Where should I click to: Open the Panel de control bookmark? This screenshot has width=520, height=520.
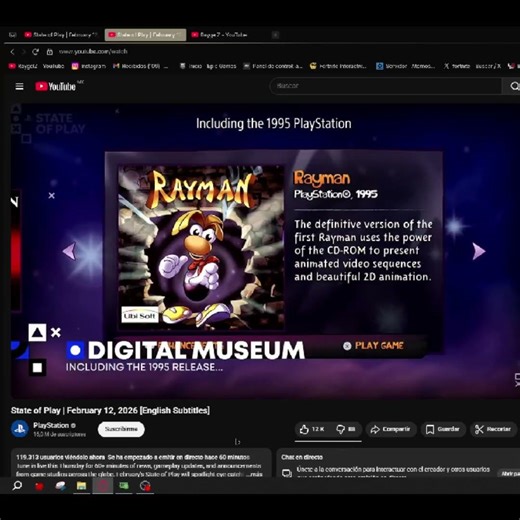tap(273, 66)
